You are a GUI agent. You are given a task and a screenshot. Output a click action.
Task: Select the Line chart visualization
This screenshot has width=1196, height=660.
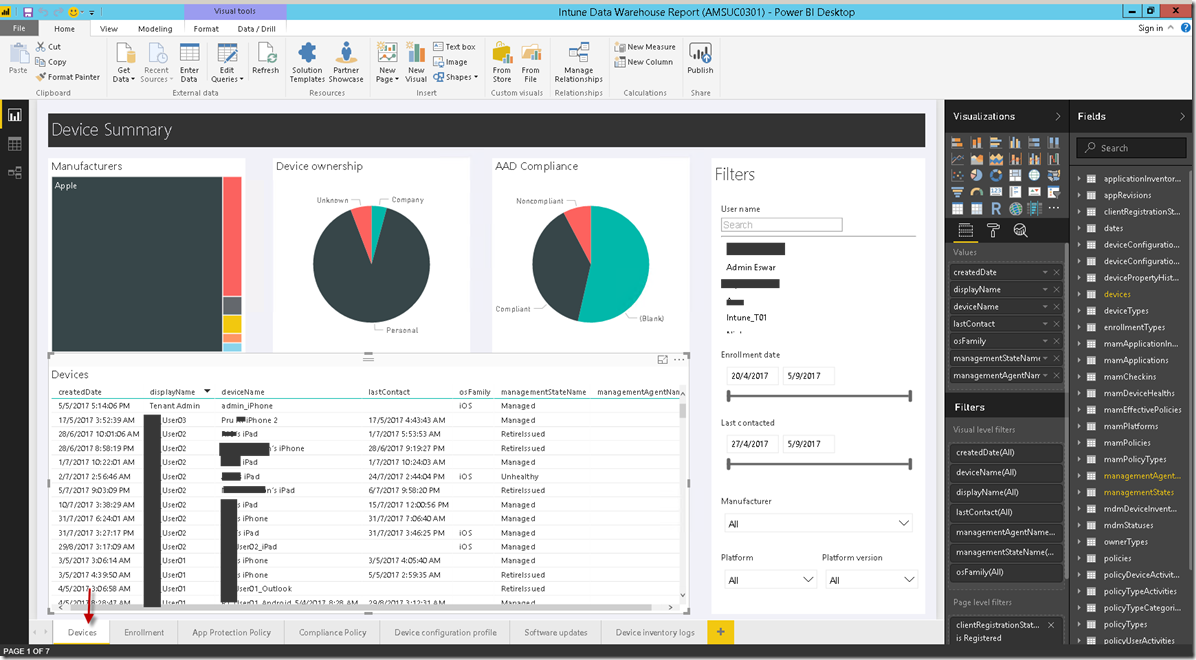click(957, 159)
